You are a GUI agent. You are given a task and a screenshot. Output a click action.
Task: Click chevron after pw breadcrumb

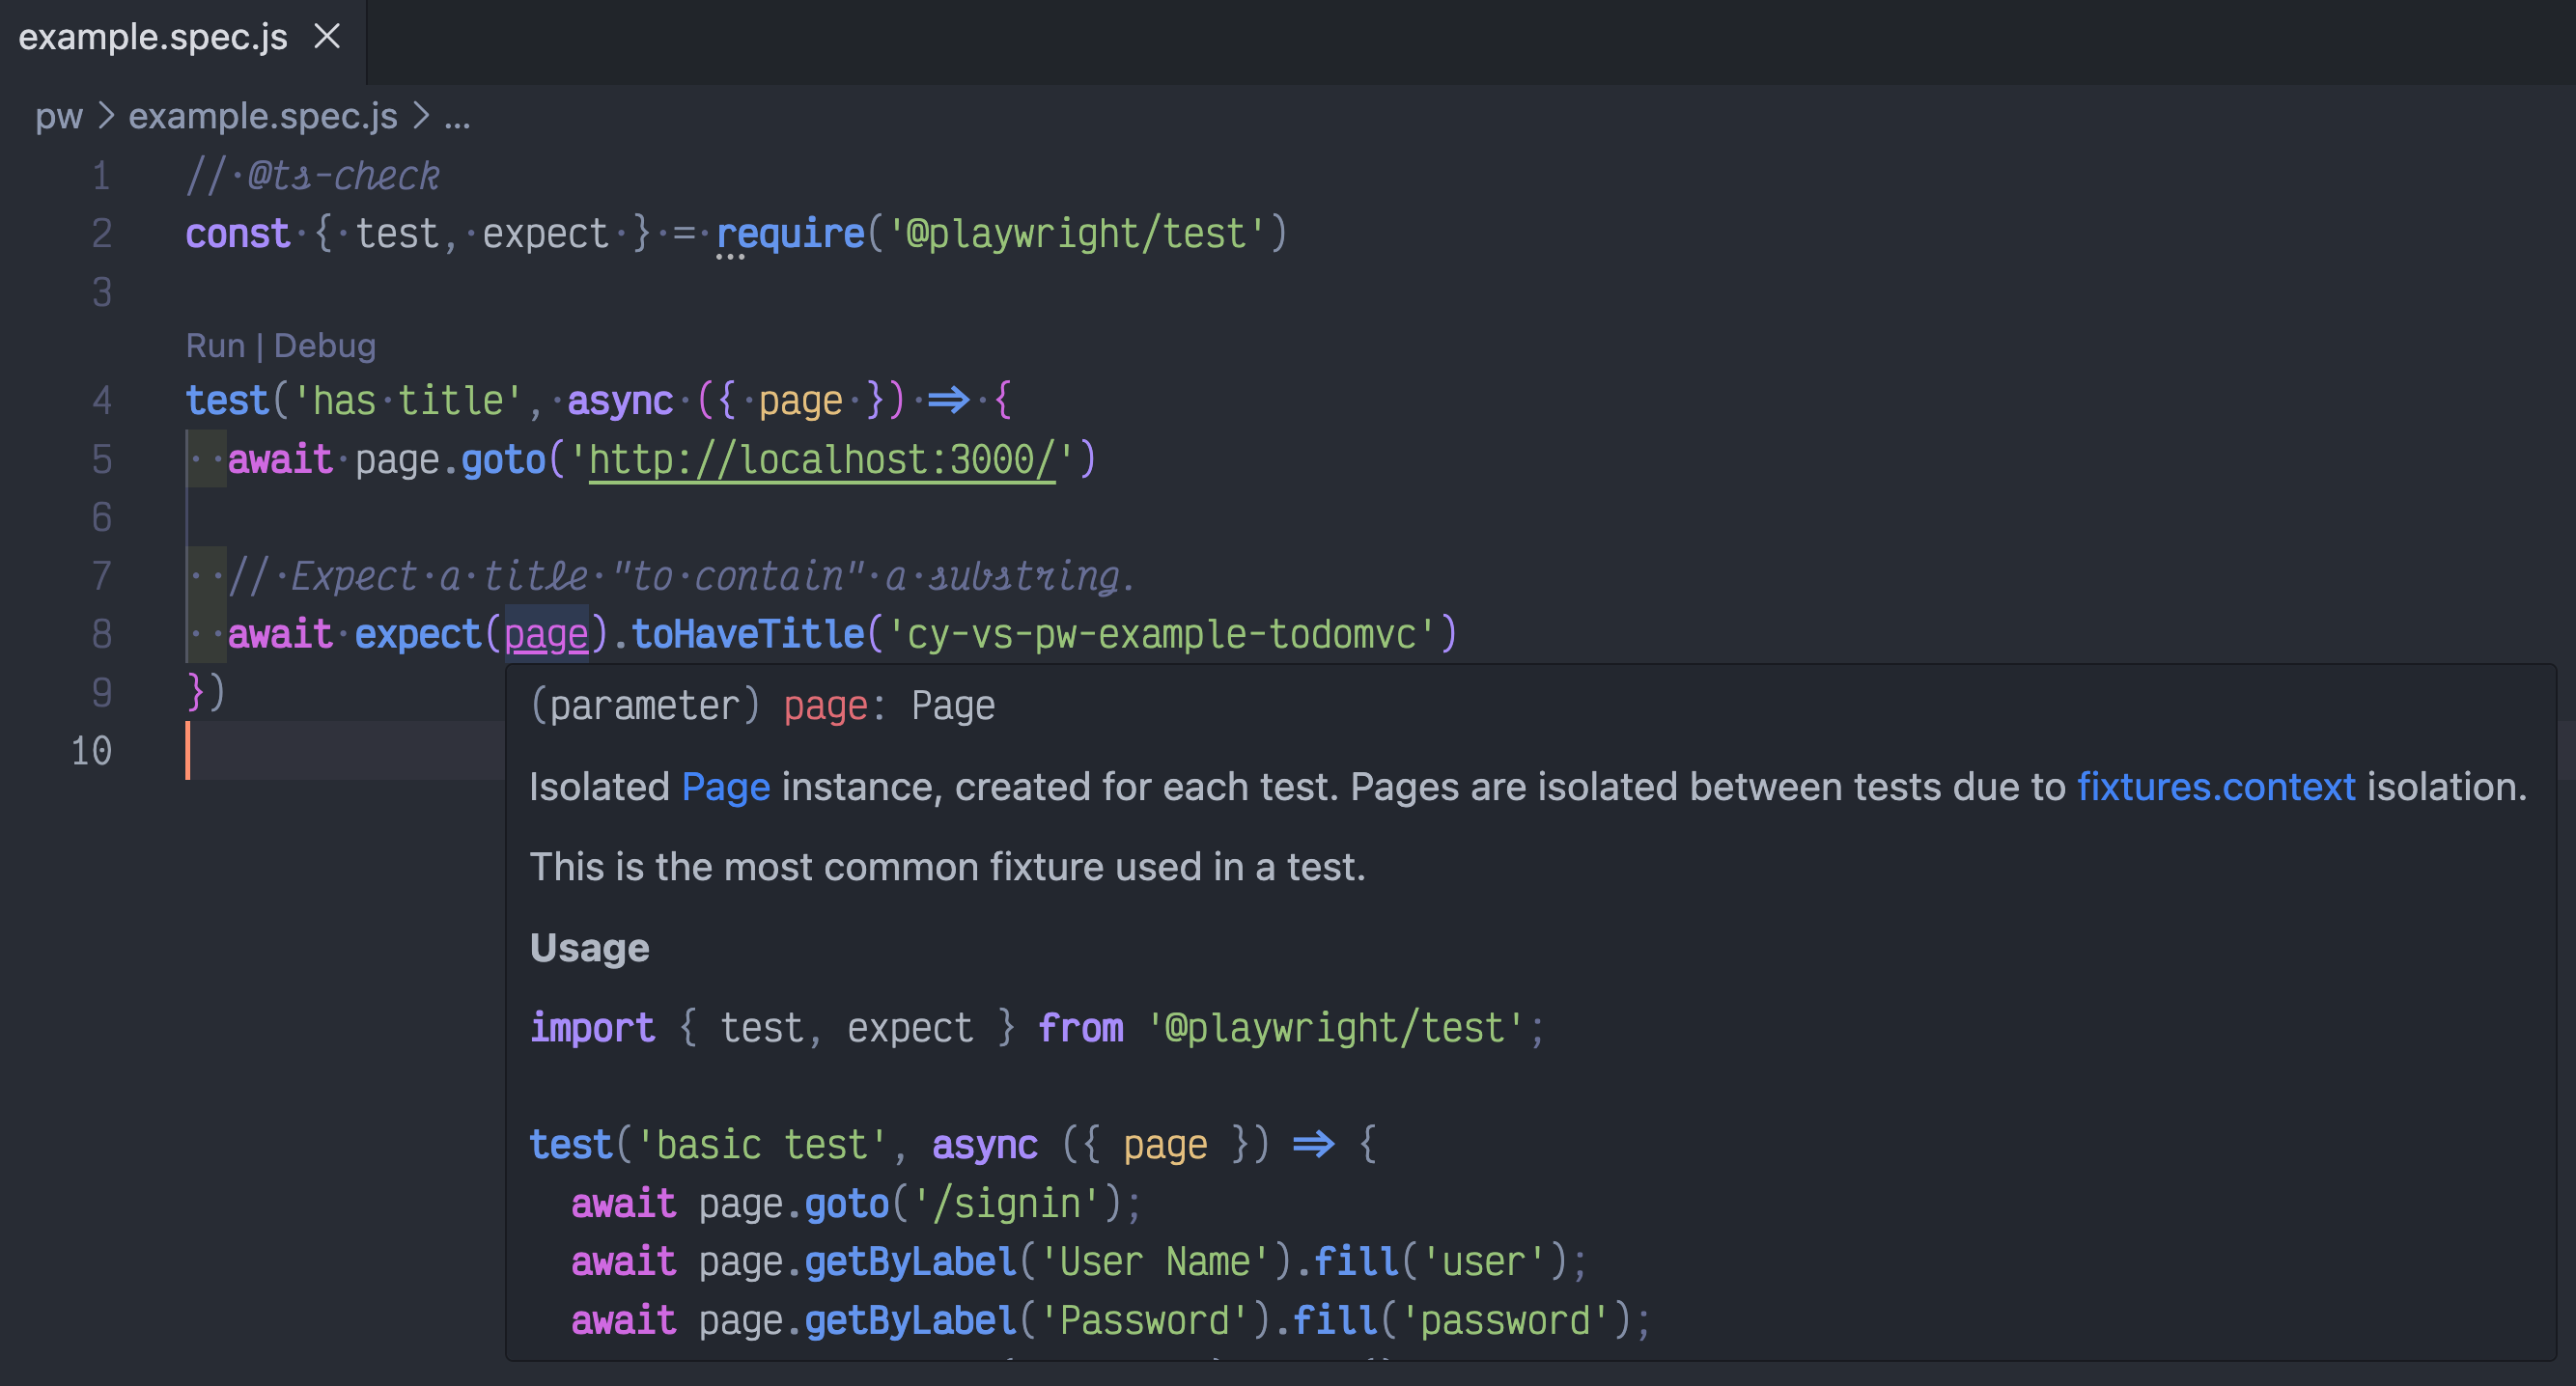[106, 117]
